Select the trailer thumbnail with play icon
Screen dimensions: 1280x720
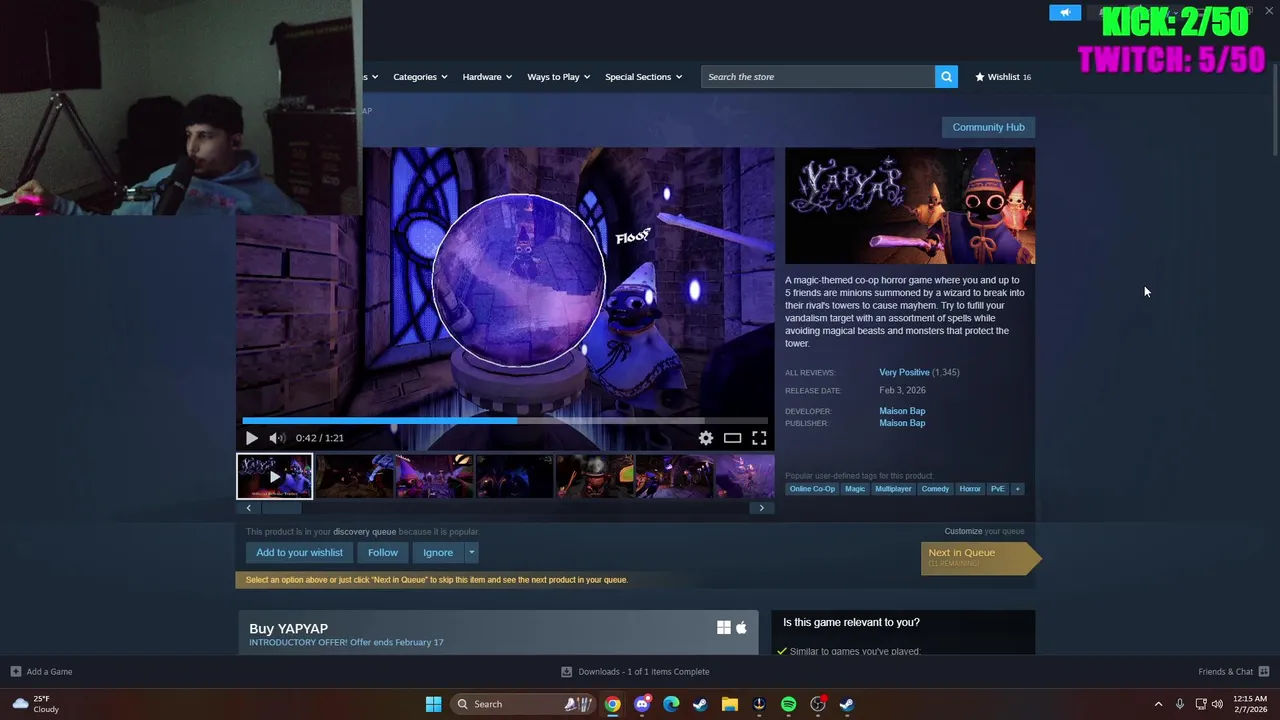275,476
